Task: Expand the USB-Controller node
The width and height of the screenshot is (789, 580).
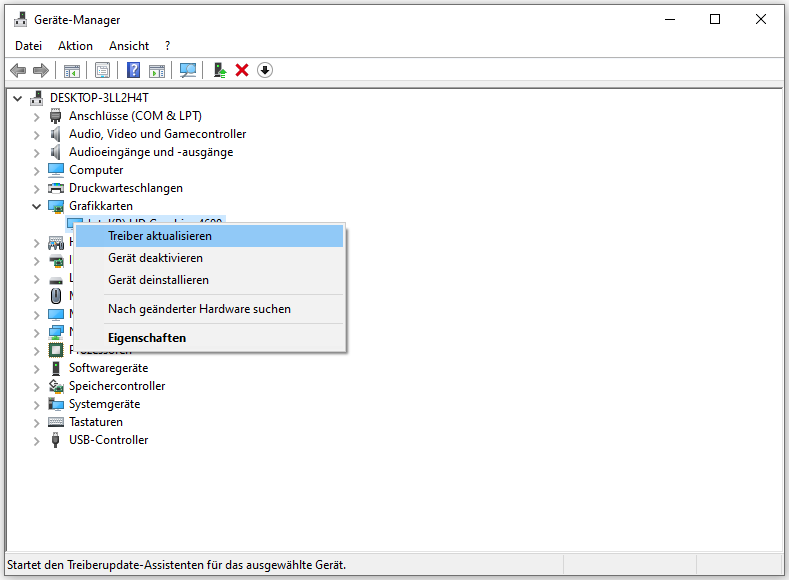Action: pyautogui.click(x=36, y=441)
